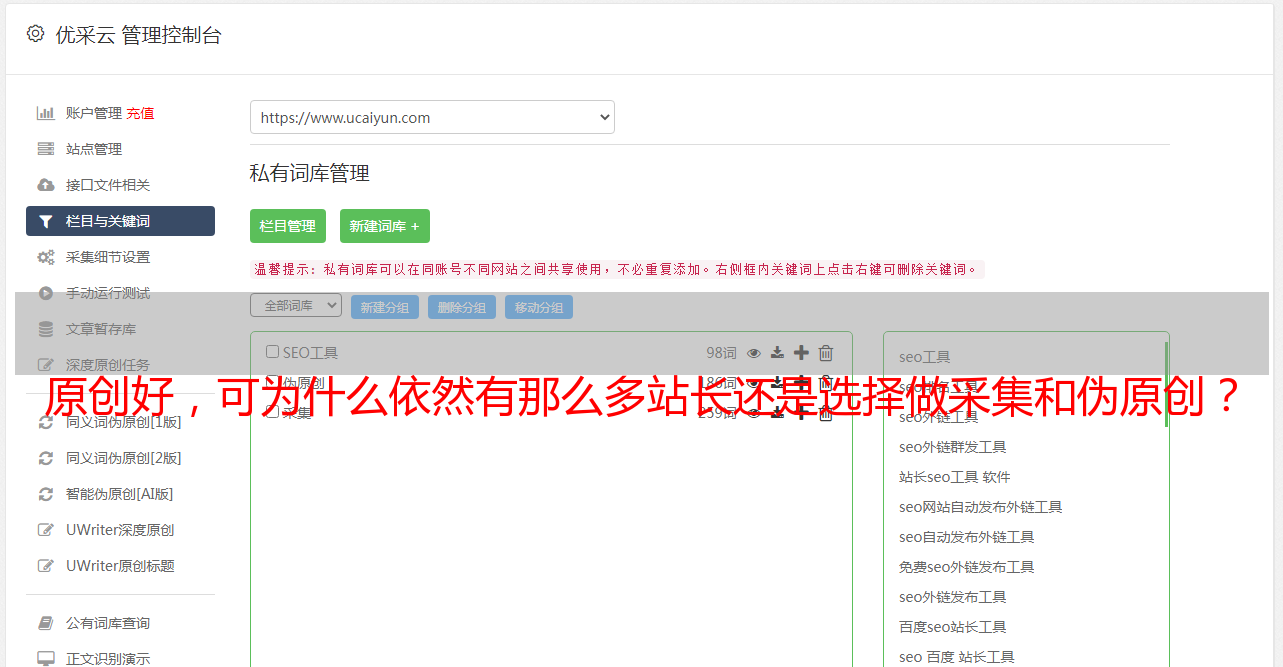
Task: Select keyword 百度seo站长工具
Action: (953, 627)
